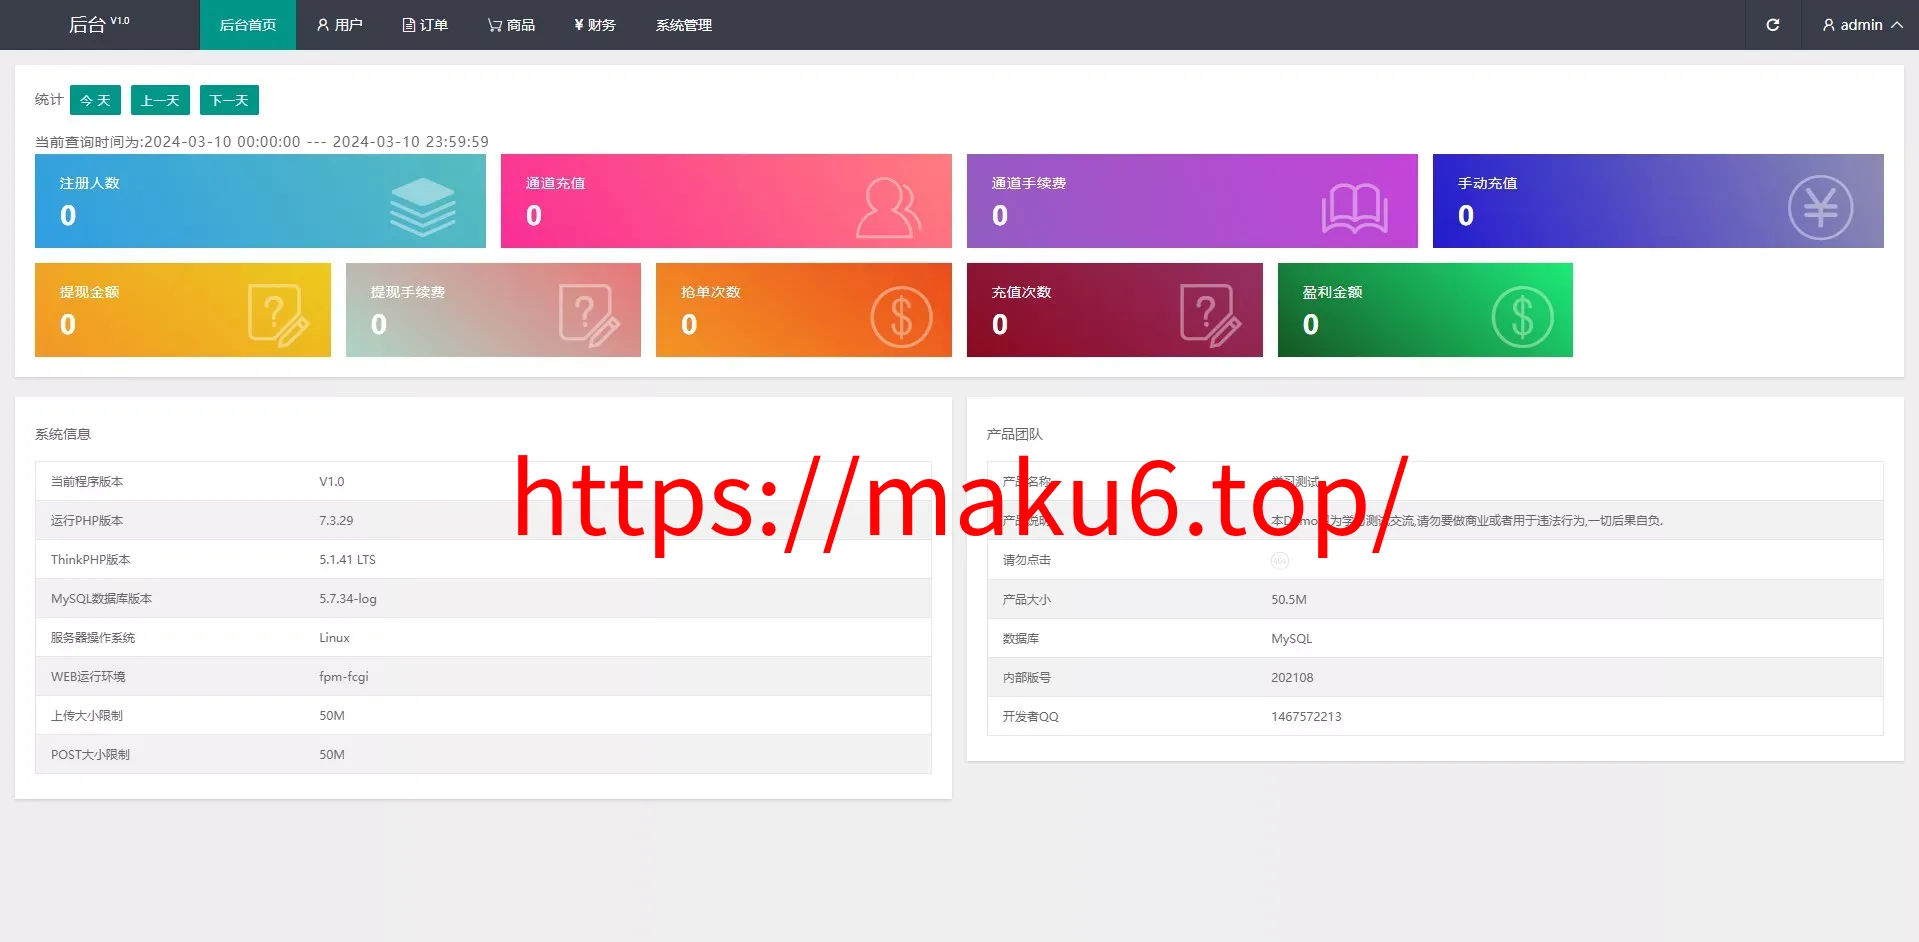Click the developer QQ number 1467572213
Viewport: 1919px width, 942px height.
click(1306, 717)
